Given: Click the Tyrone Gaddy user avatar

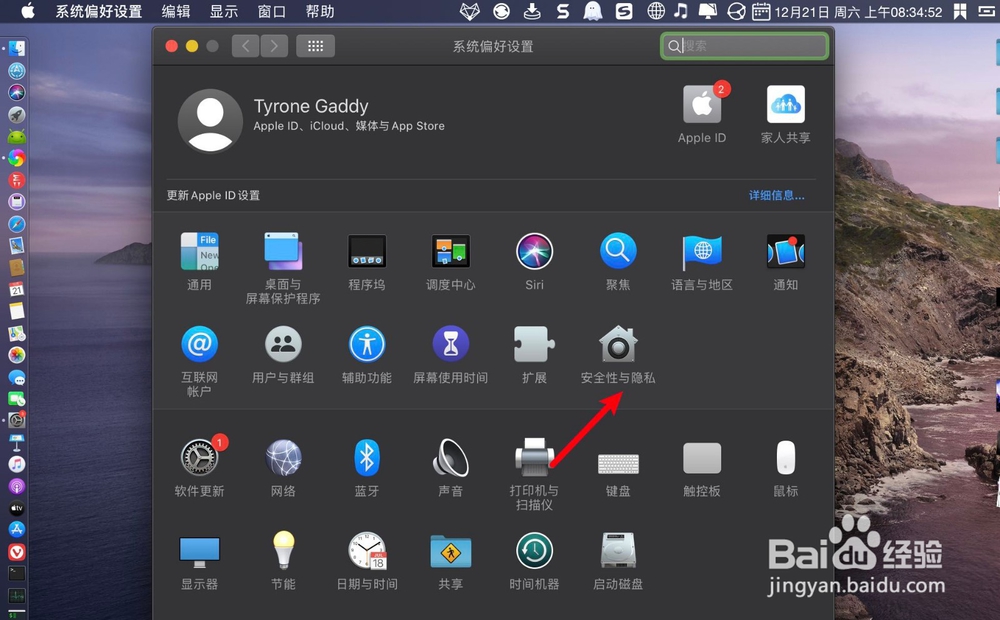Looking at the screenshot, I should [x=210, y=121].
